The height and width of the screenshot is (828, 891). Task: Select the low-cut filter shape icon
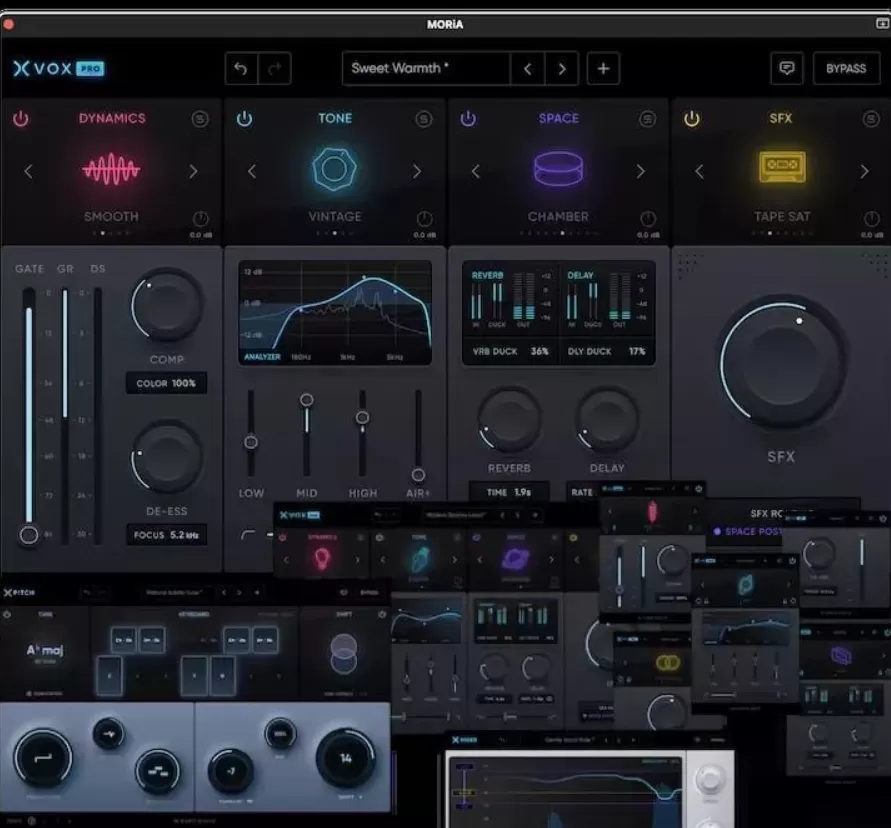tap(248, 535)
